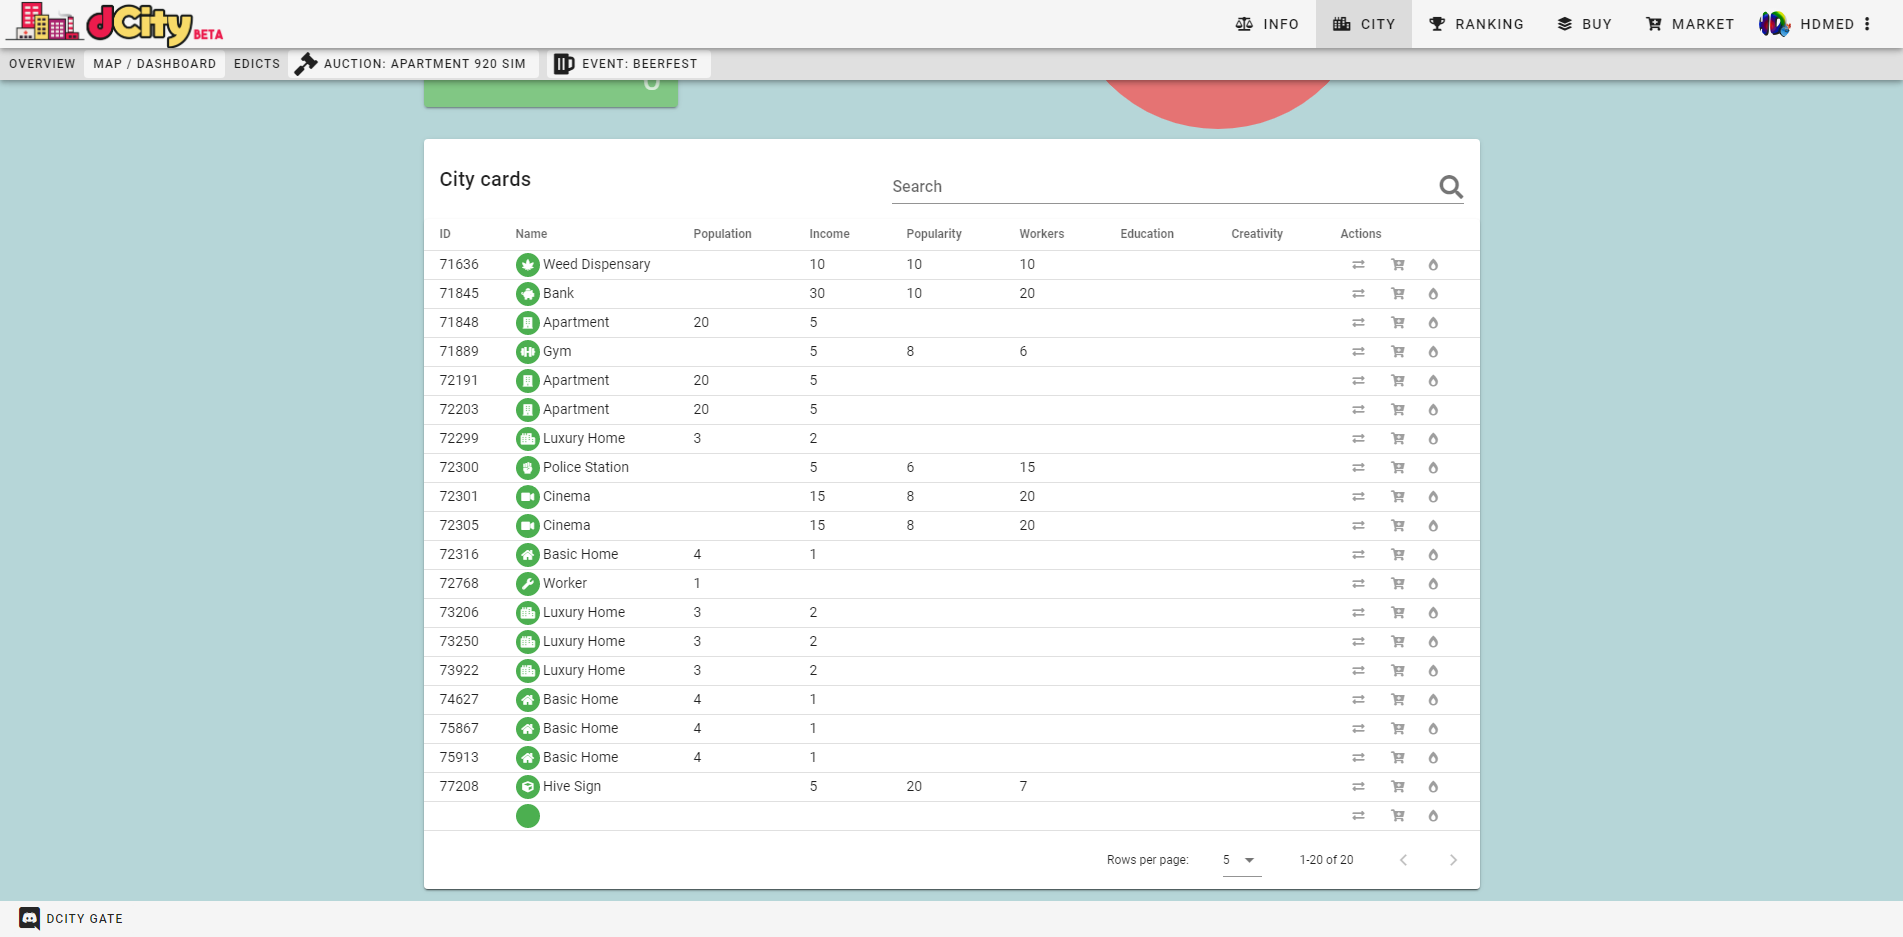Click the Hive Sign sell cart icon
Image resolution: width=1903 pixels, height=937 pixels.
click(x=1397, y=787)
